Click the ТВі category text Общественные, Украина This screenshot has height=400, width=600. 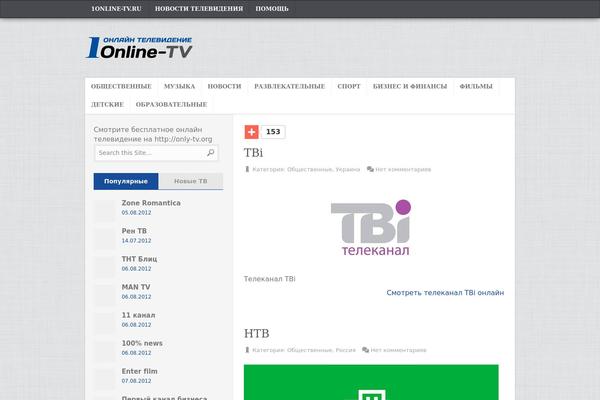point(323,169)
